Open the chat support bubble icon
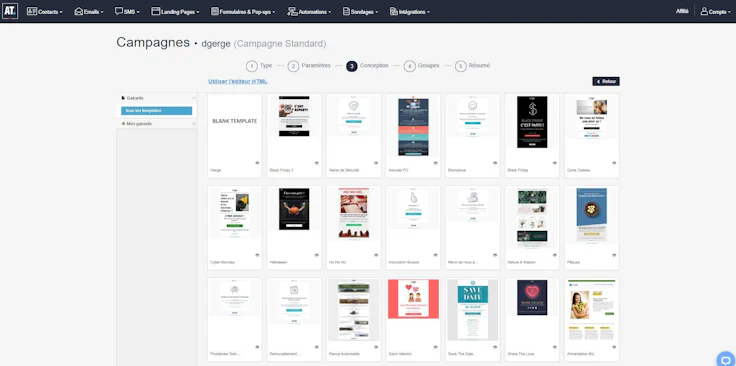This screenshot has height=366, width=736. tap(726, 359)
